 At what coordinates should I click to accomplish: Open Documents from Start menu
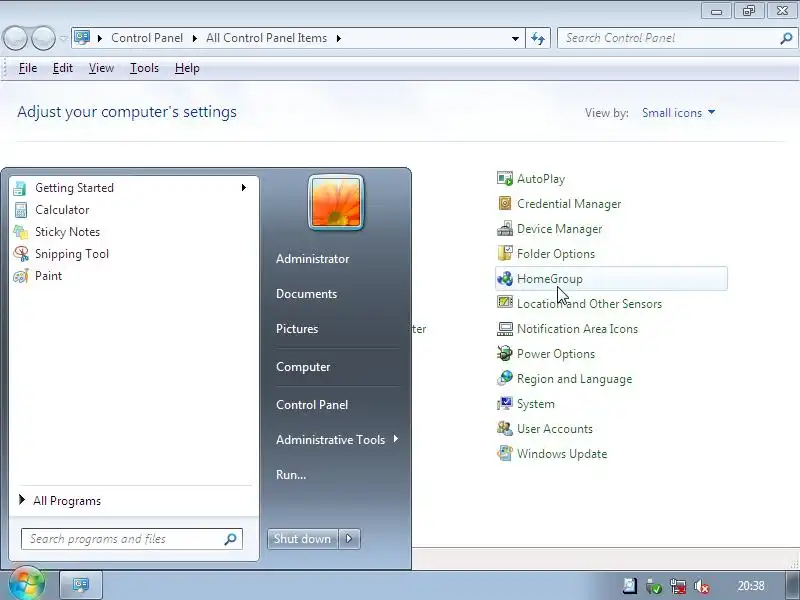coord(306,294)
